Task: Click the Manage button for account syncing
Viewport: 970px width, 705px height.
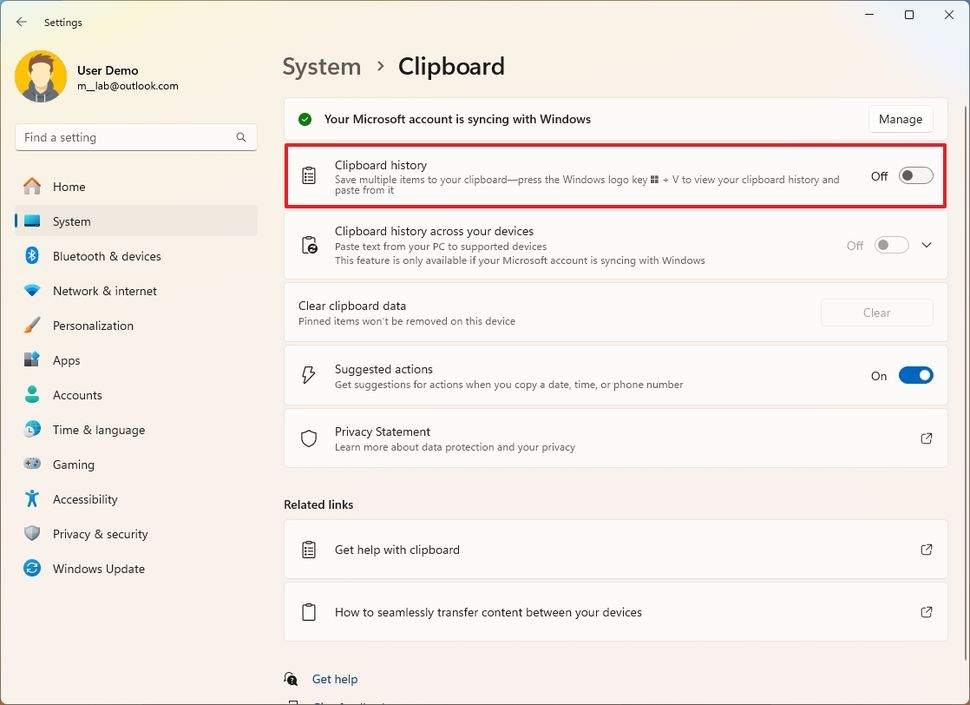Action: (x=899, y=119)
